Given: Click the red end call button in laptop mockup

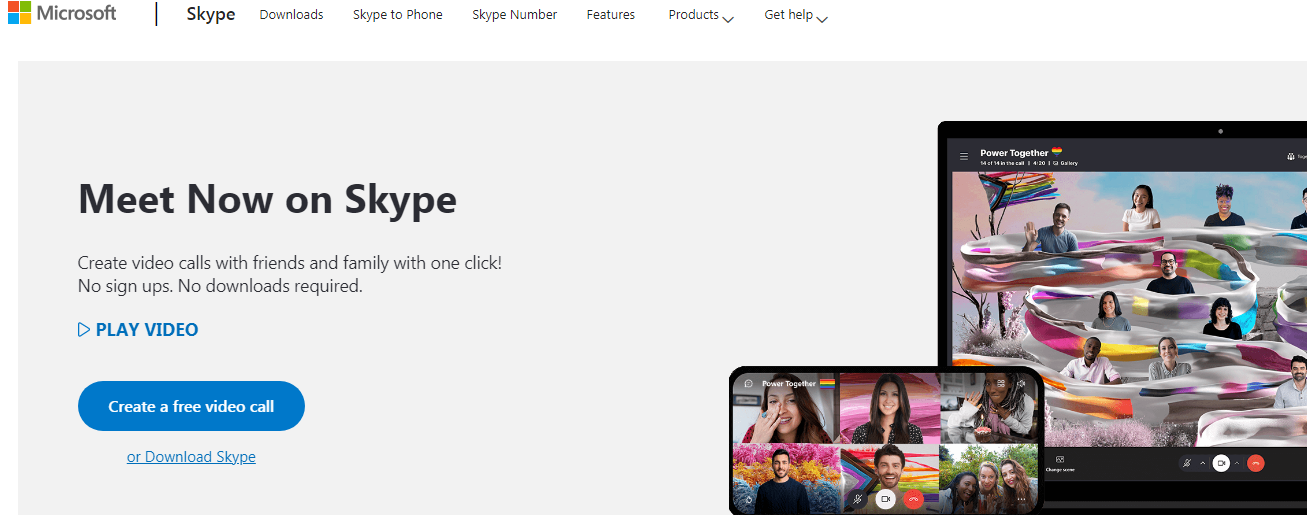Looking at the screenshot, I should click(x=1256, y=463).
